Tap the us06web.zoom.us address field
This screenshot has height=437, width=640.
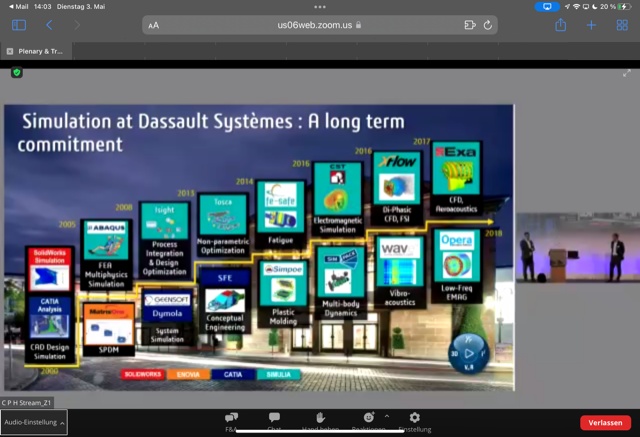coord(319,25)
